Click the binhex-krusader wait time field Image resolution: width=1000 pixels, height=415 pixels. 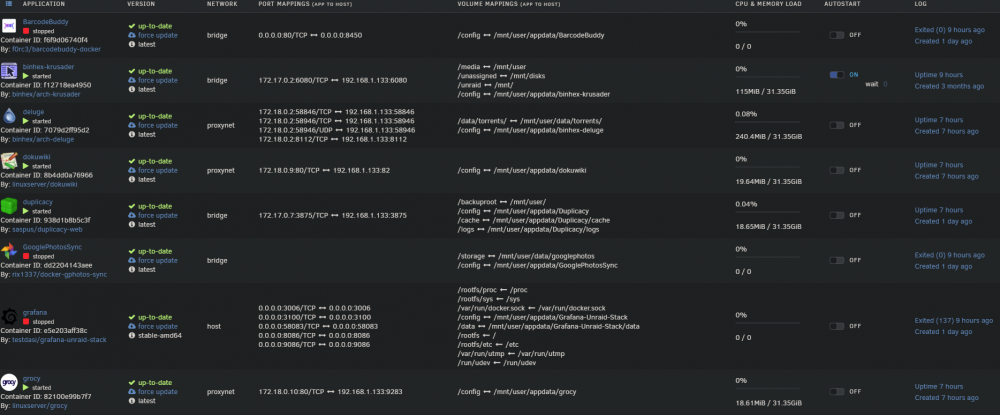(x=885, y=84)
